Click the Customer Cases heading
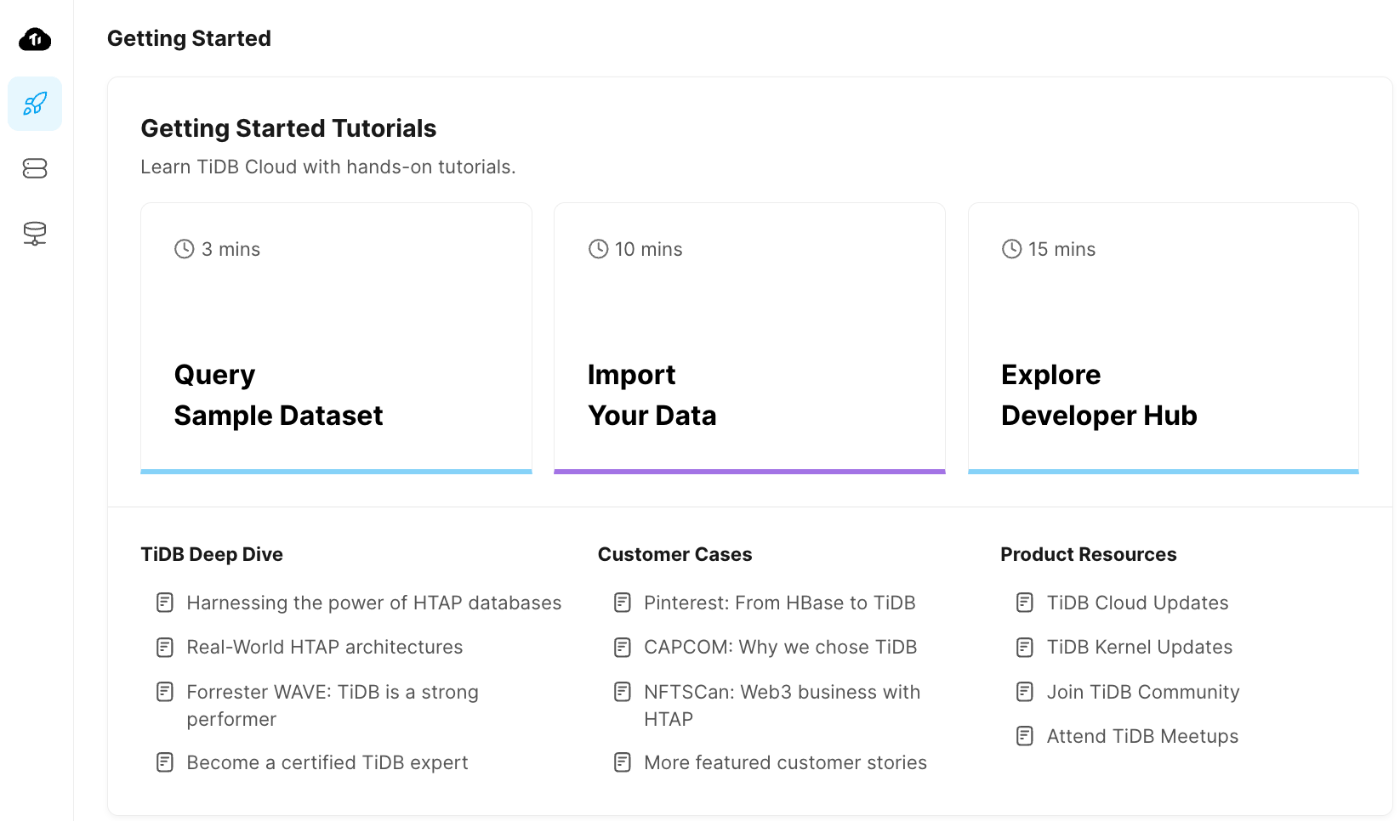Screen dimensions: 1400x821 pyautogui.click(x=675, y=554)
